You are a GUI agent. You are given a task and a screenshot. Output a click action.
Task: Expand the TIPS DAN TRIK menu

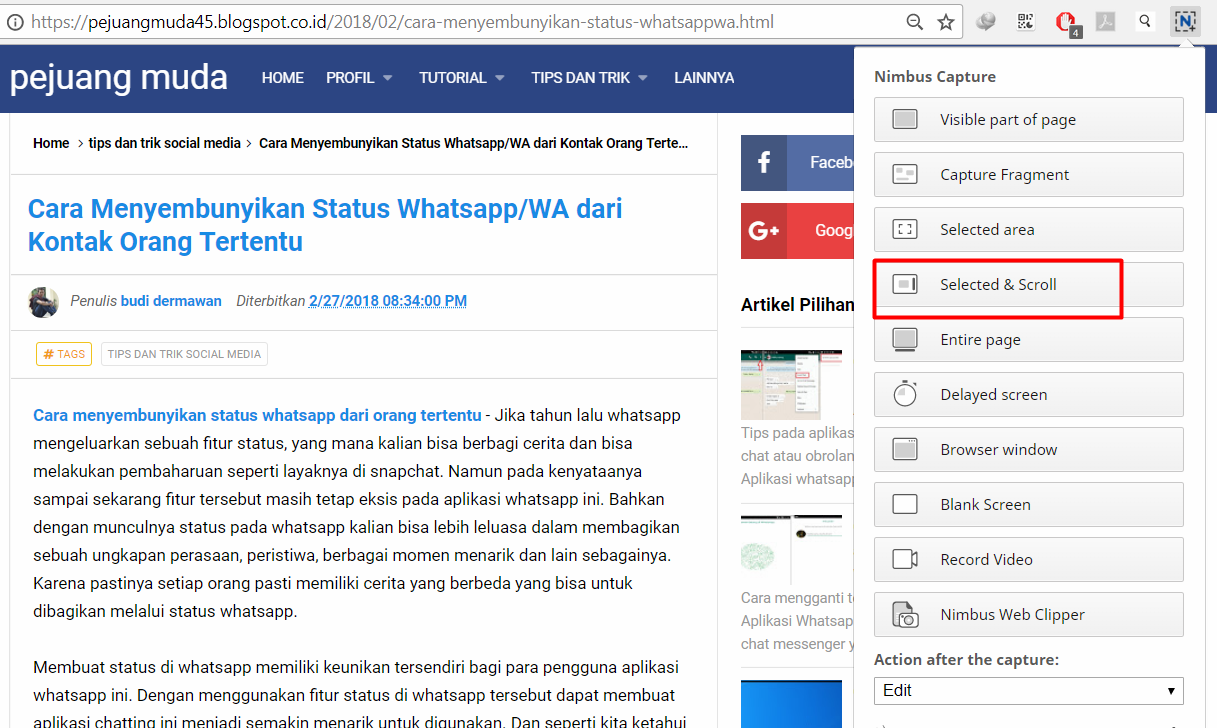tap(590, 77)
